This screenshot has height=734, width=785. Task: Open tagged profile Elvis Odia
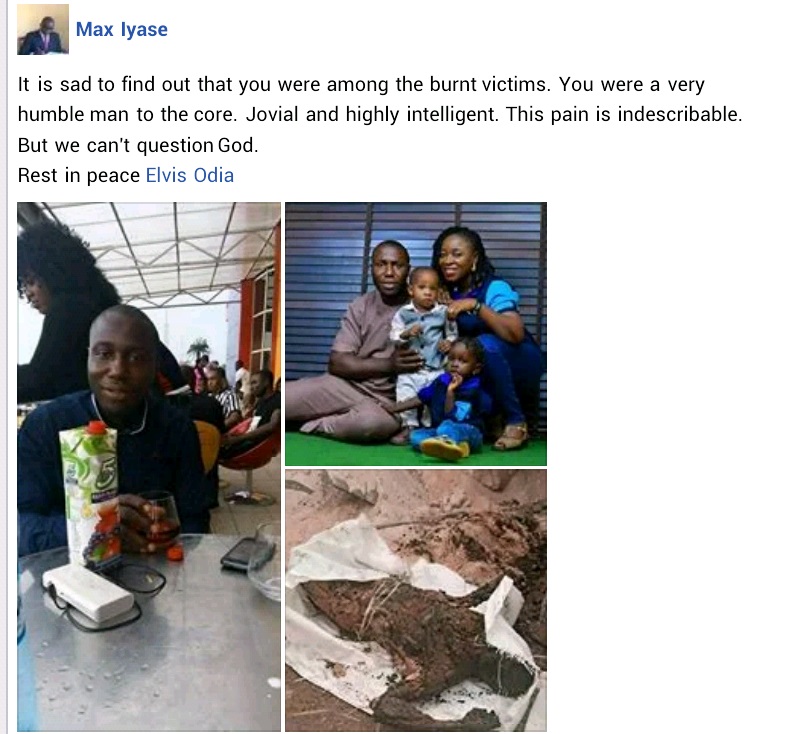tap(190, 175)
